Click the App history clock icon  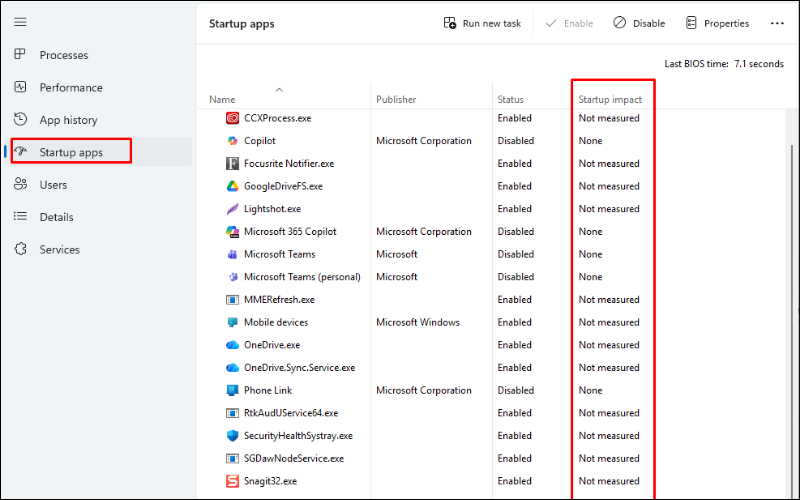tap(20, 120)
